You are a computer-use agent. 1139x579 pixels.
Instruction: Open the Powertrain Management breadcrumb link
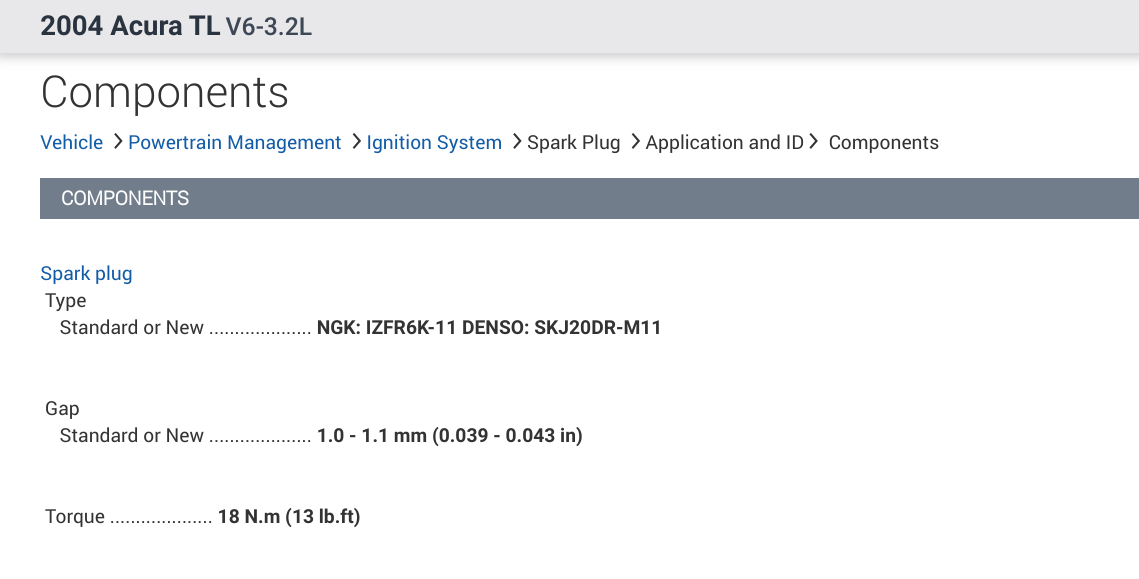point(235,143)
